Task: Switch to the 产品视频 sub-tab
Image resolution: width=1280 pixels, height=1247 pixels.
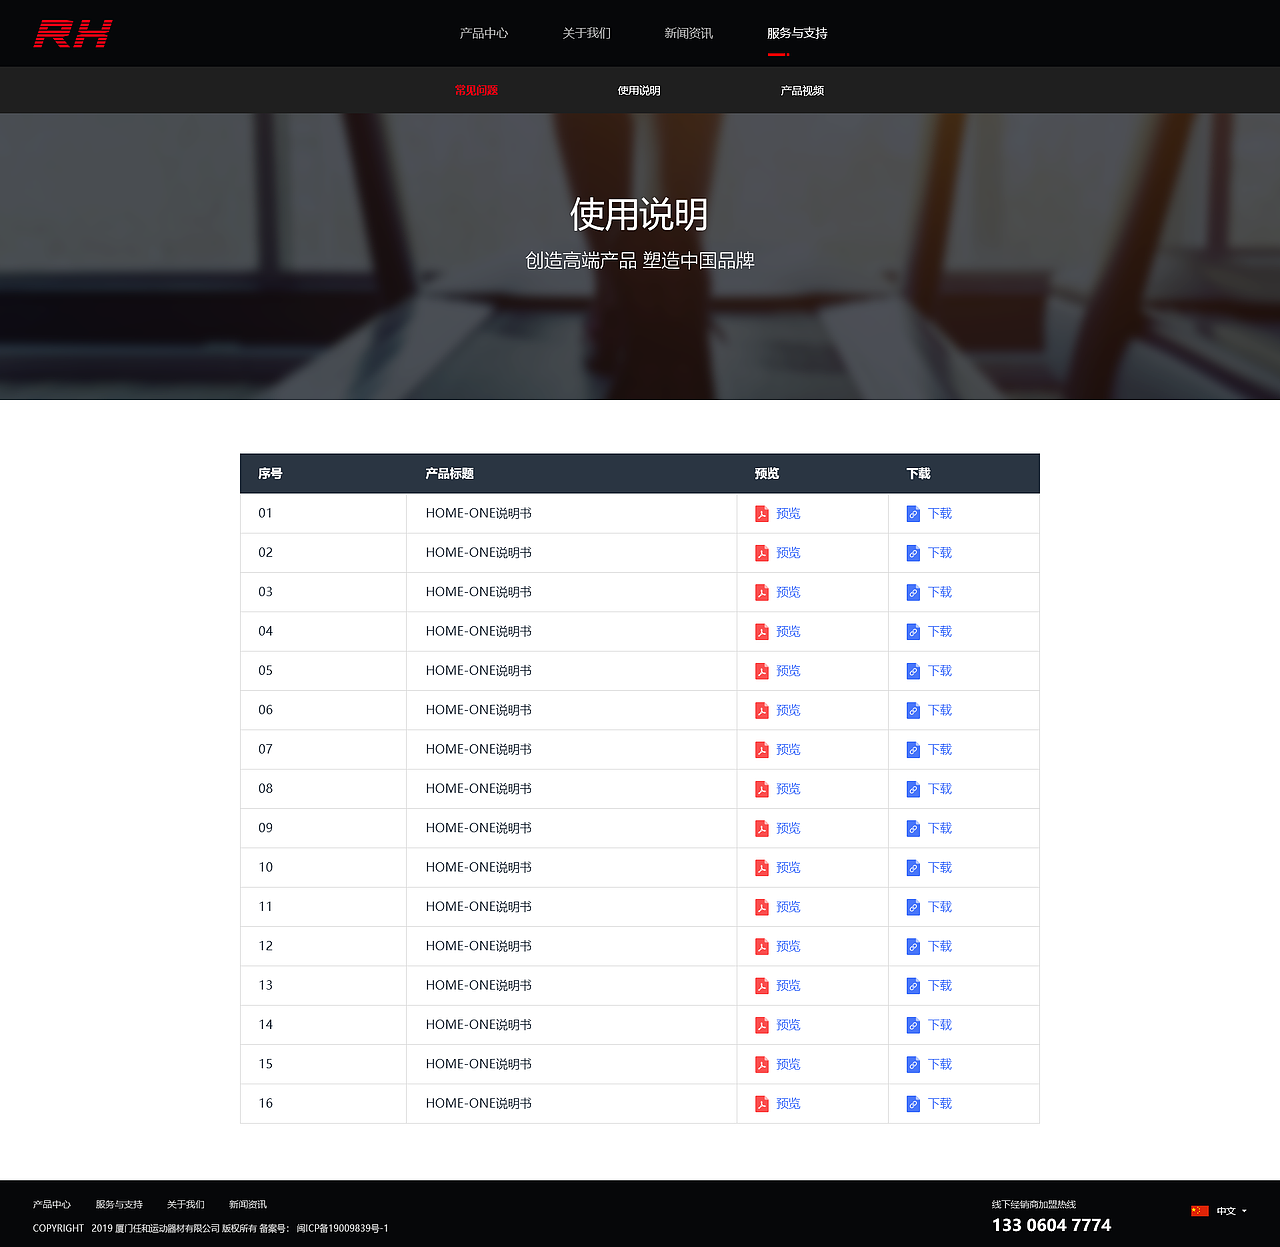Action: [x=802, y=90]
